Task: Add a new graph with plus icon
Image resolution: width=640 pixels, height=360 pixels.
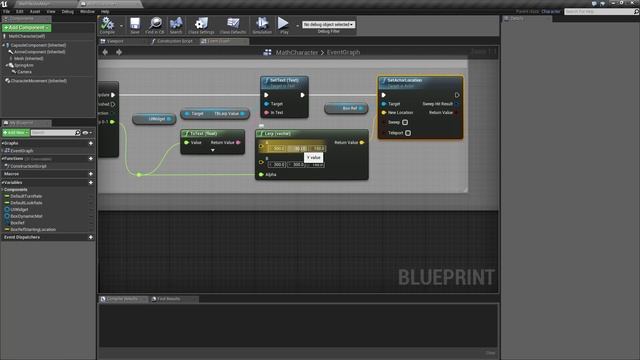Action: tap(91, 143)
